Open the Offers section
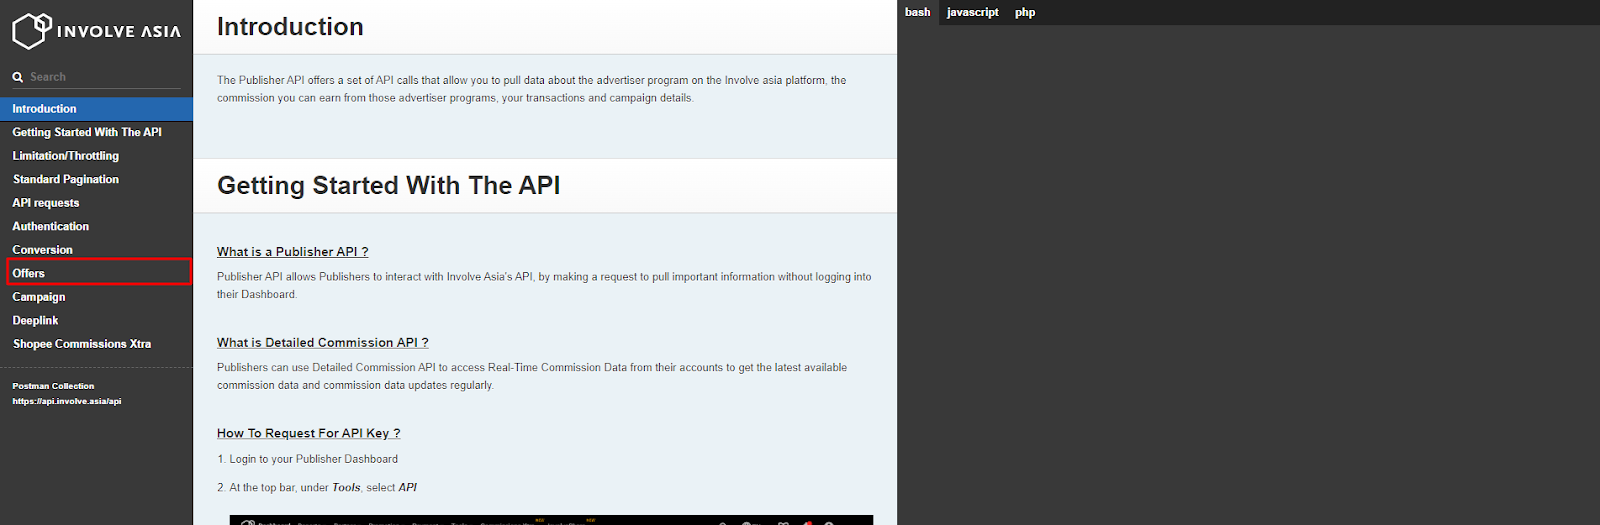Viewport: 1600px width, 525px height. tap(29, 273)
